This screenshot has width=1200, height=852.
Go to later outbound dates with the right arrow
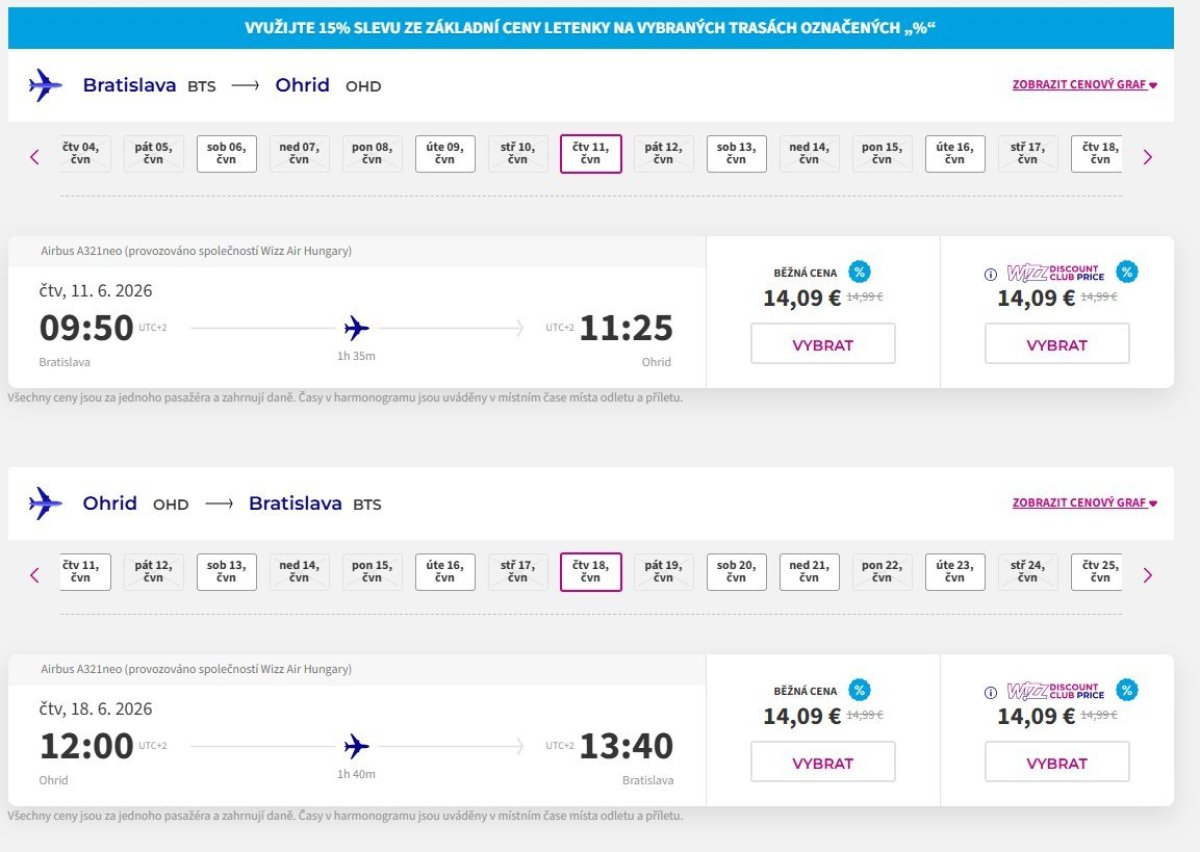[x=1147, y=156]
